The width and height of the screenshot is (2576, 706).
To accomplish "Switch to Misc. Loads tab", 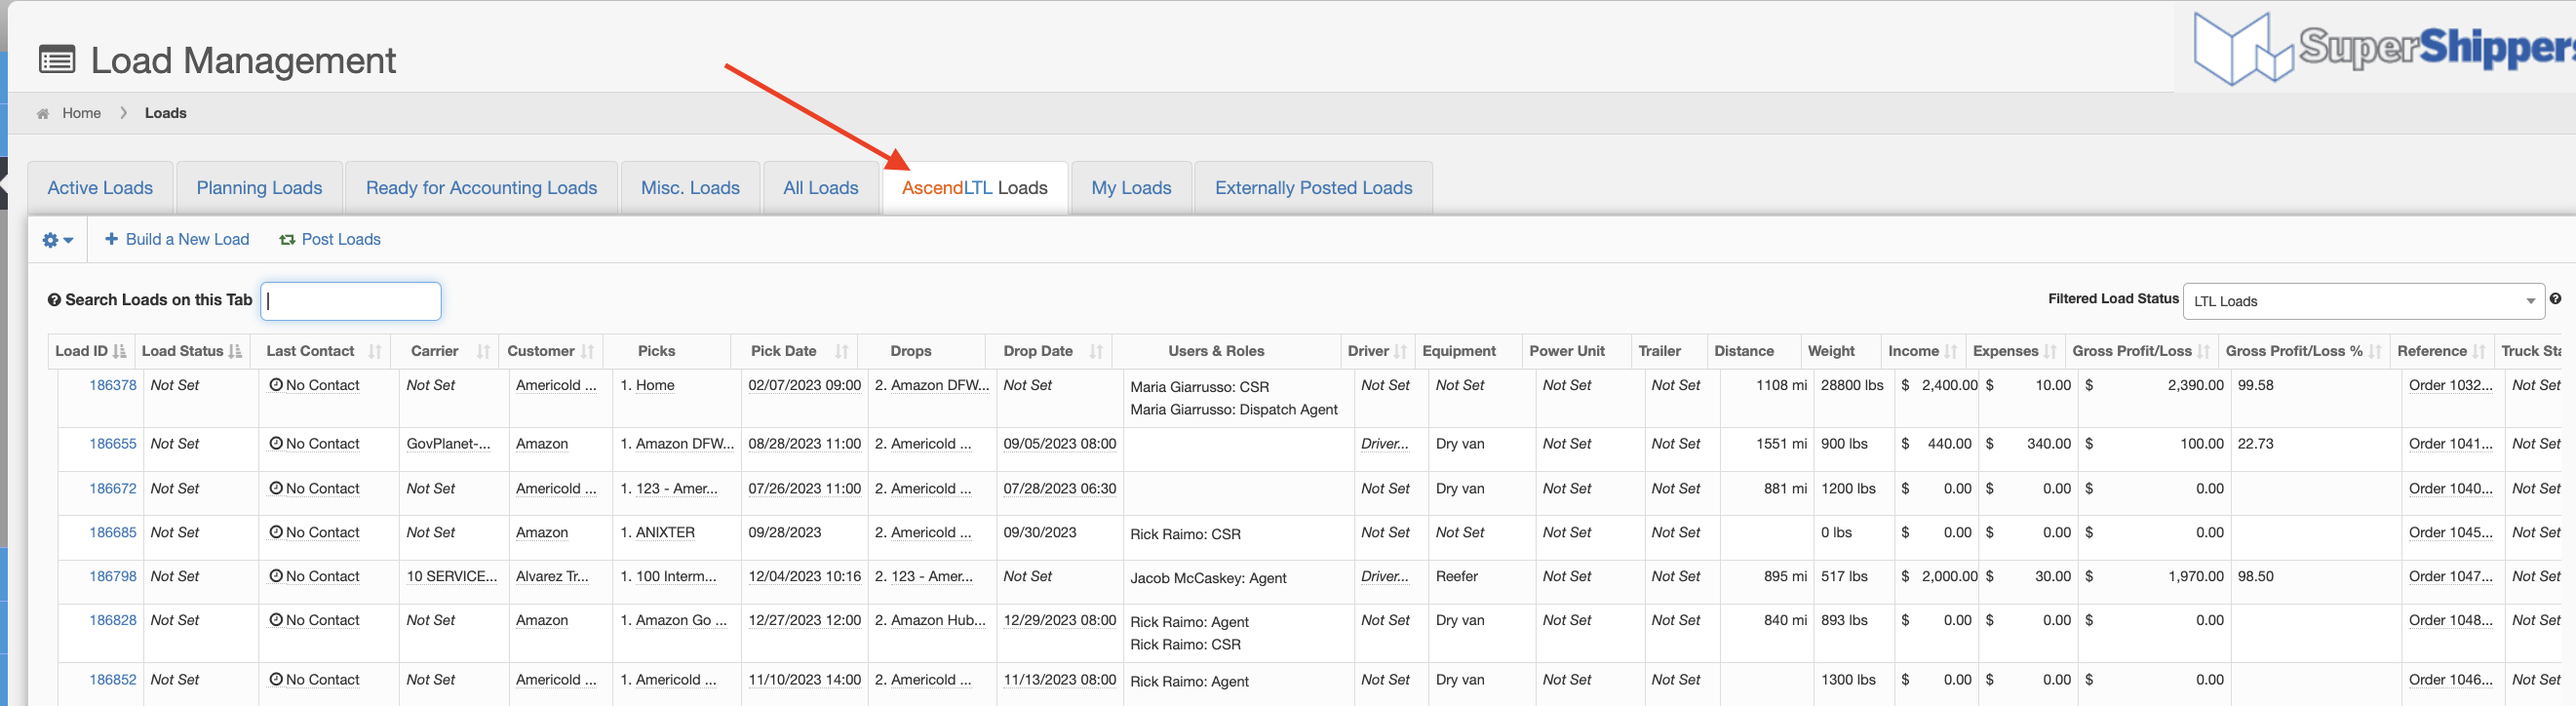I will point(690,188).
